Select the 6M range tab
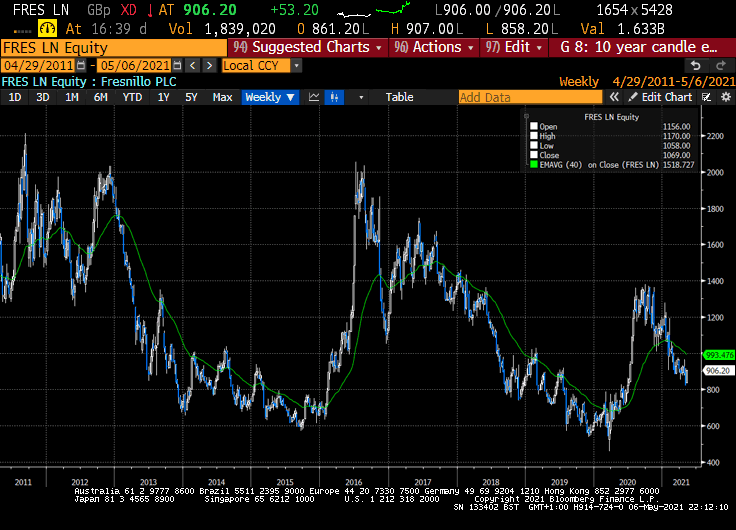Screen dimensions: 736x530 click(x=100, y=97)
